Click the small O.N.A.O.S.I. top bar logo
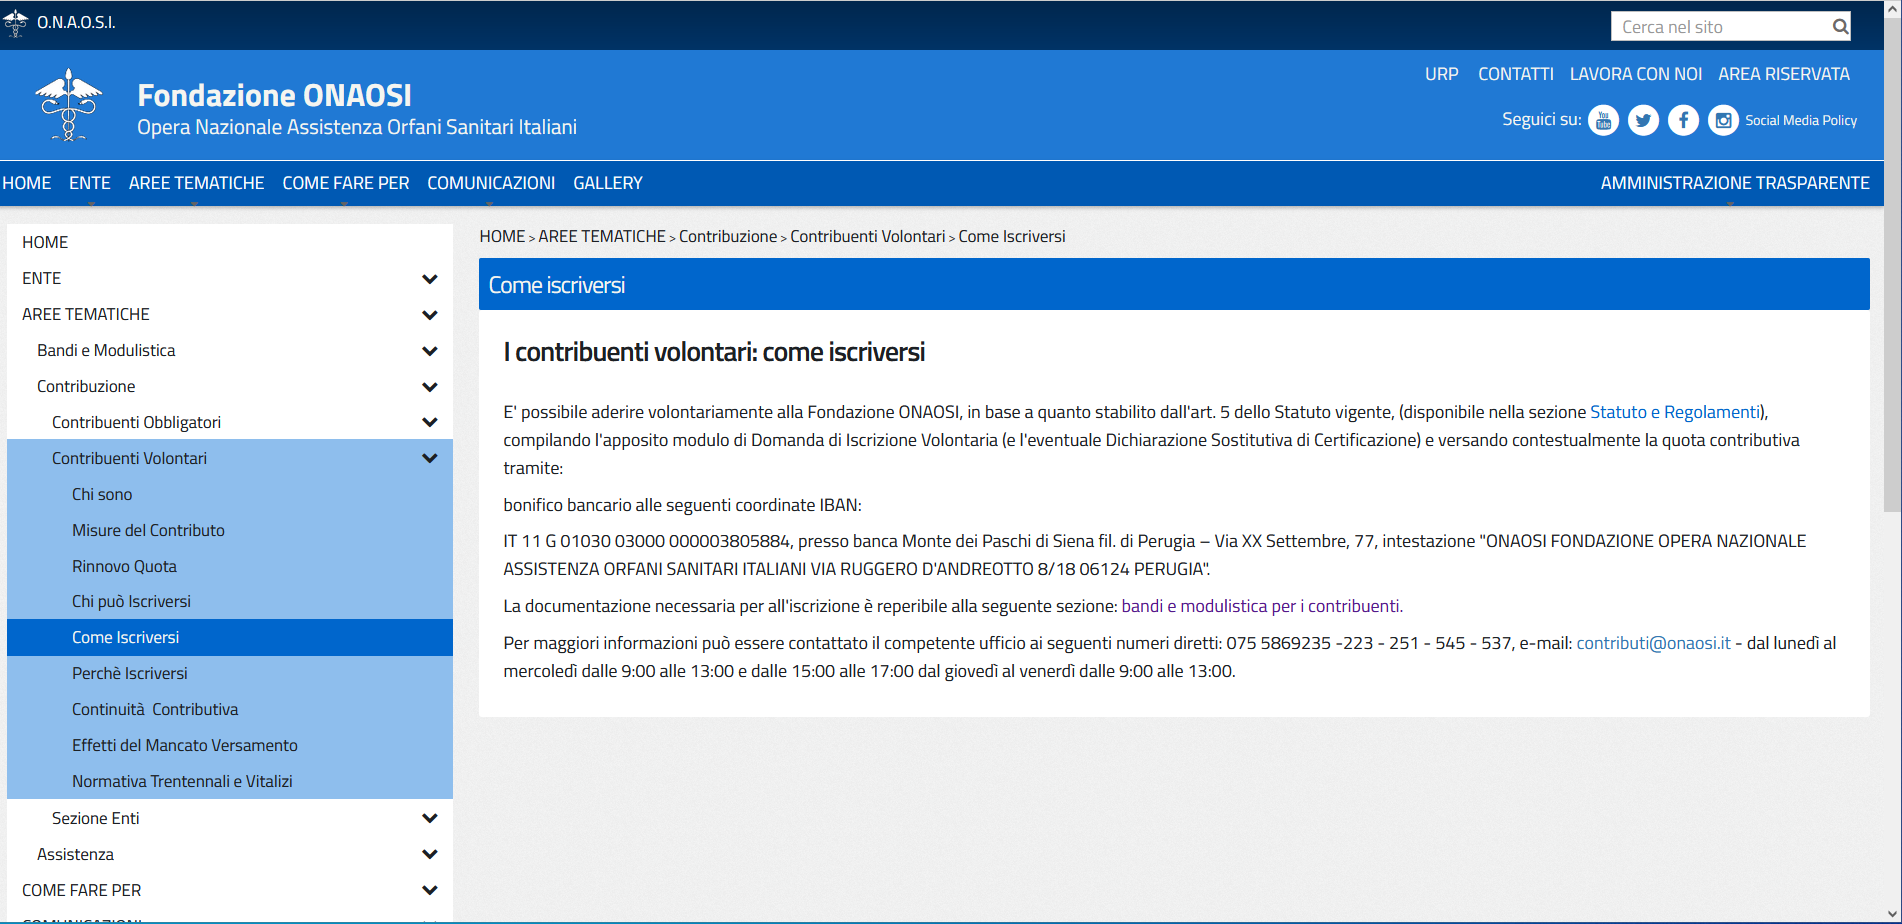The height and width of the screenshot is (924, 1902). click(x=15, y=23)
